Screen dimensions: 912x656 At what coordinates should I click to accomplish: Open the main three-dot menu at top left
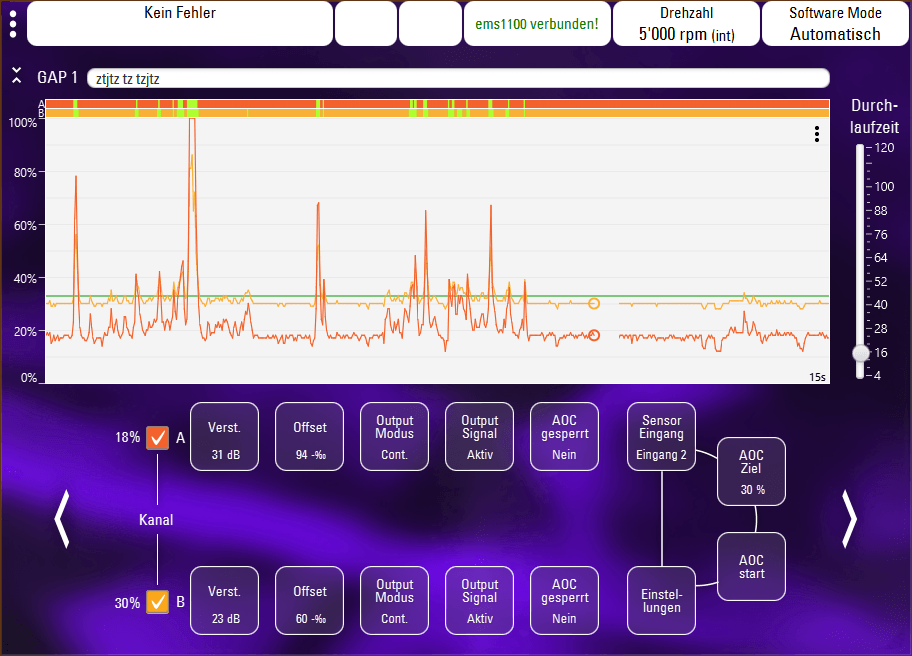click(x=13, y=24)
